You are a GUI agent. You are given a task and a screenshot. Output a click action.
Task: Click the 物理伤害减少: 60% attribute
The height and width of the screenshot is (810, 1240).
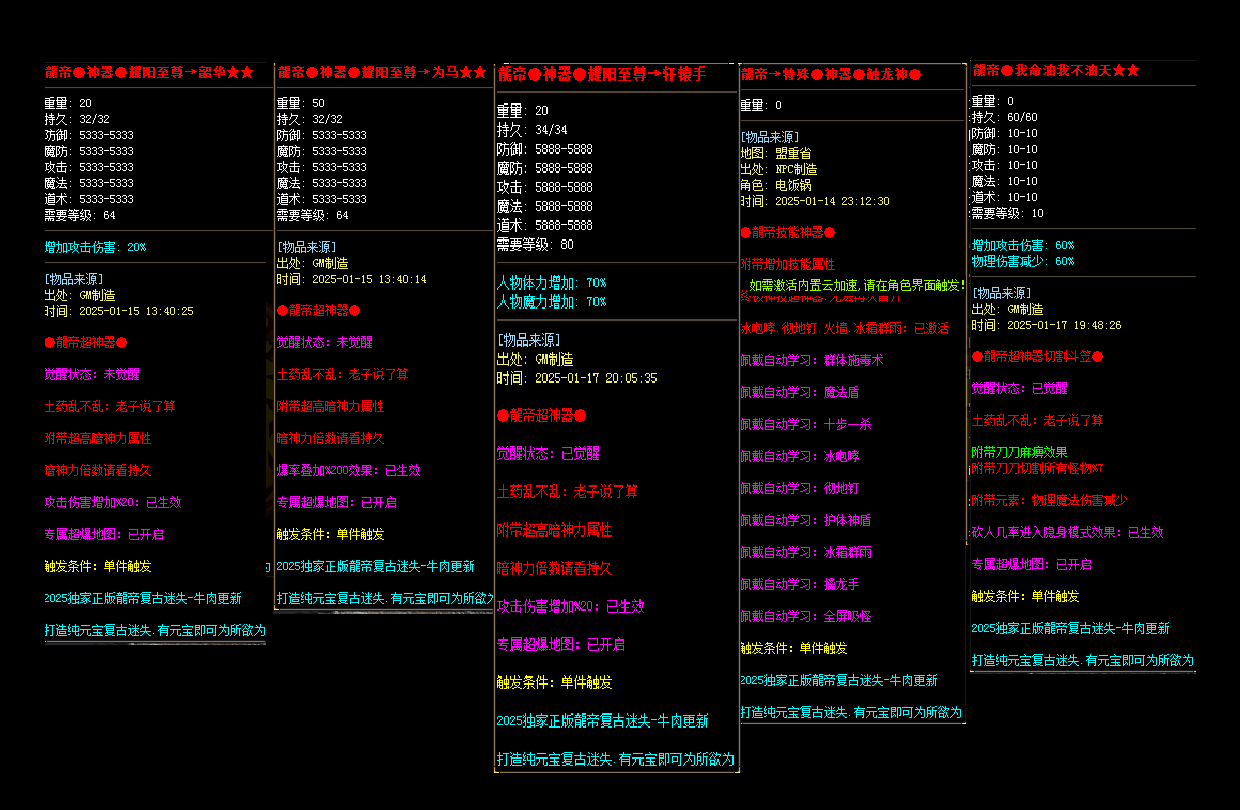pos(1023,261)
